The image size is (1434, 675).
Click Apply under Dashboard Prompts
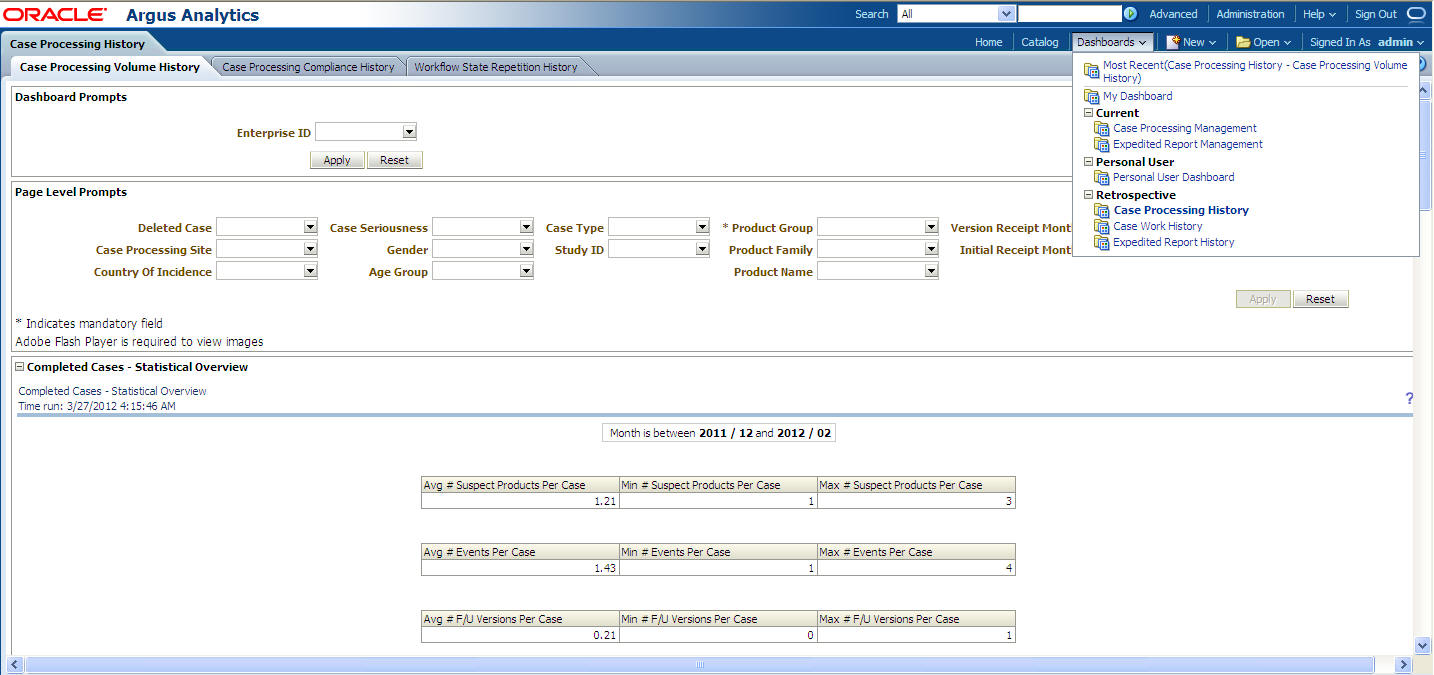click(x=337, y=160)
